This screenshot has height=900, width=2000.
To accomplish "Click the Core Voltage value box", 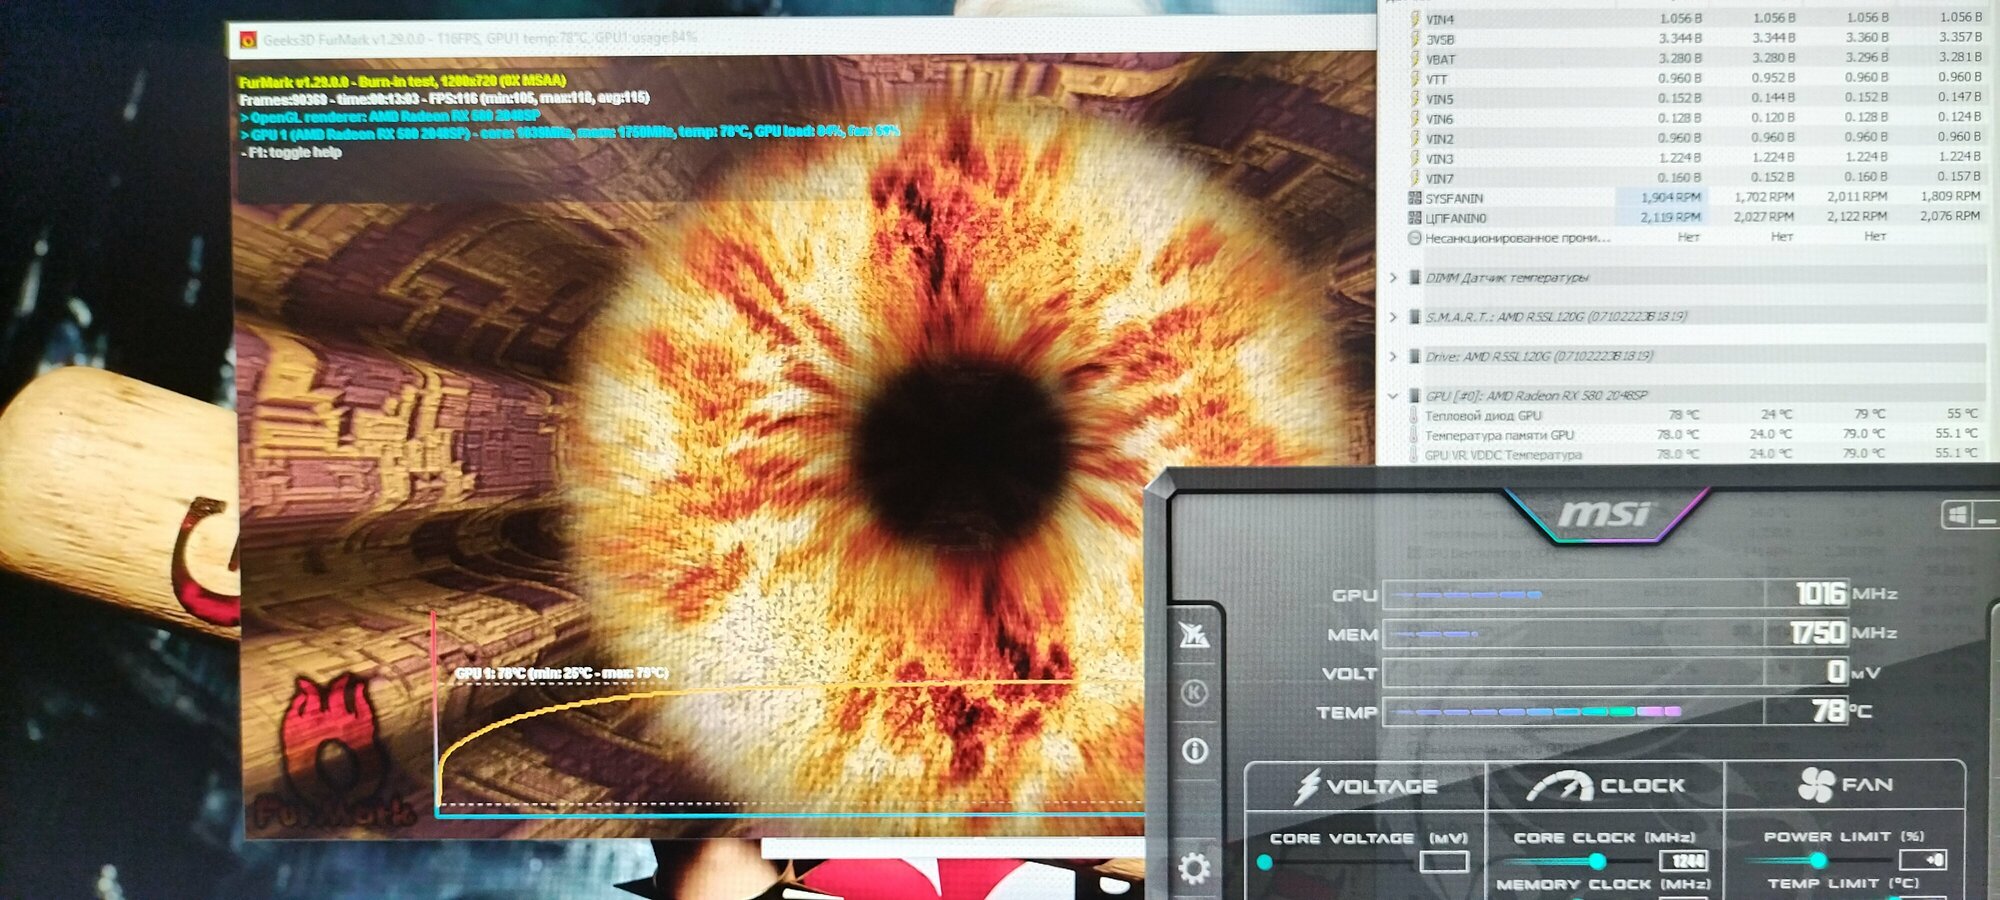I will point(1444,861).
